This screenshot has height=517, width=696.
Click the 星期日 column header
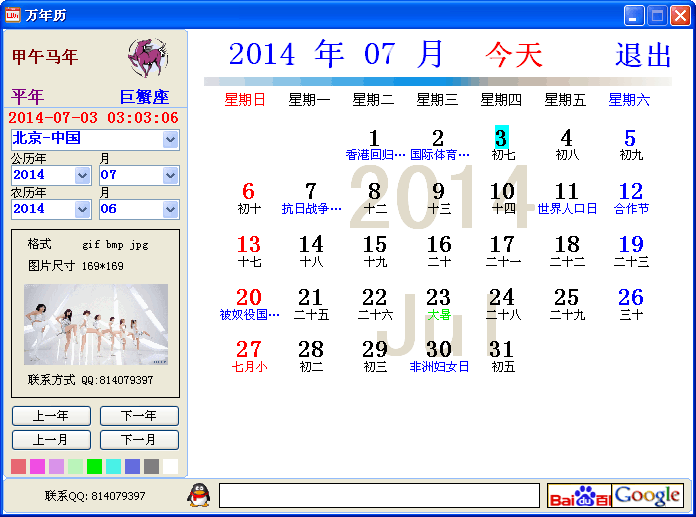[245, 100]
